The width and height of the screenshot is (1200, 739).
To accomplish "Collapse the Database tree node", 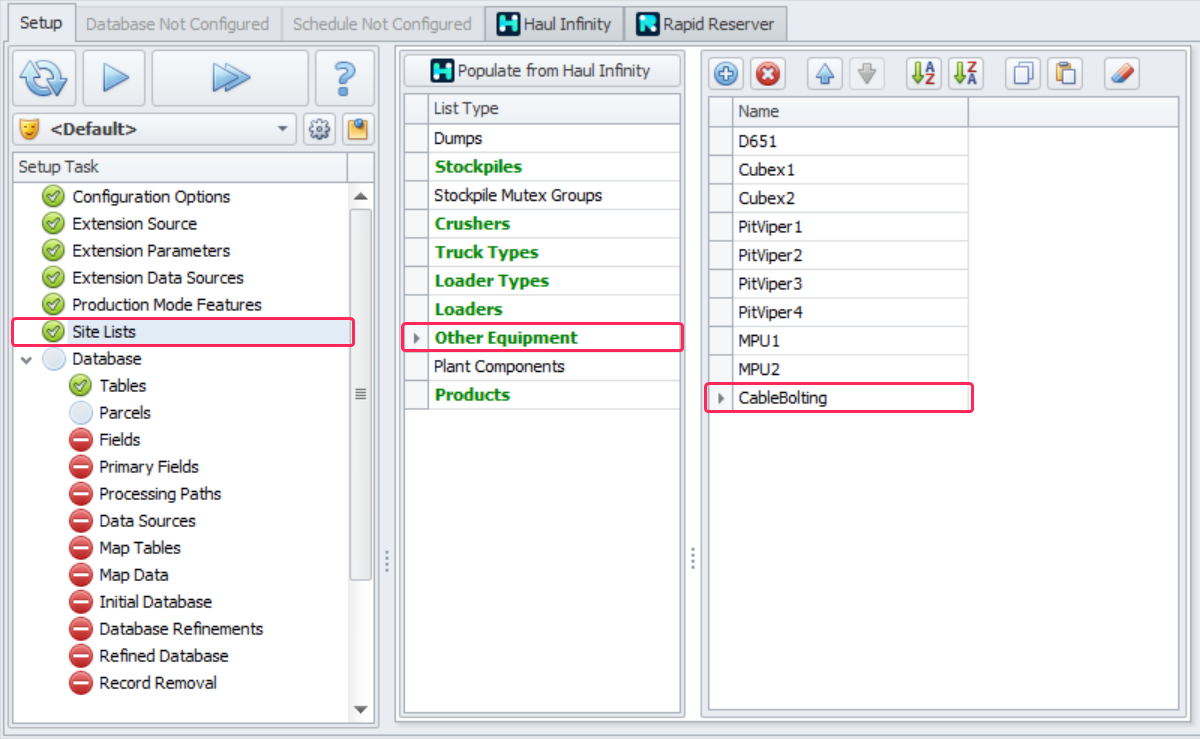I will click(27, 359).
